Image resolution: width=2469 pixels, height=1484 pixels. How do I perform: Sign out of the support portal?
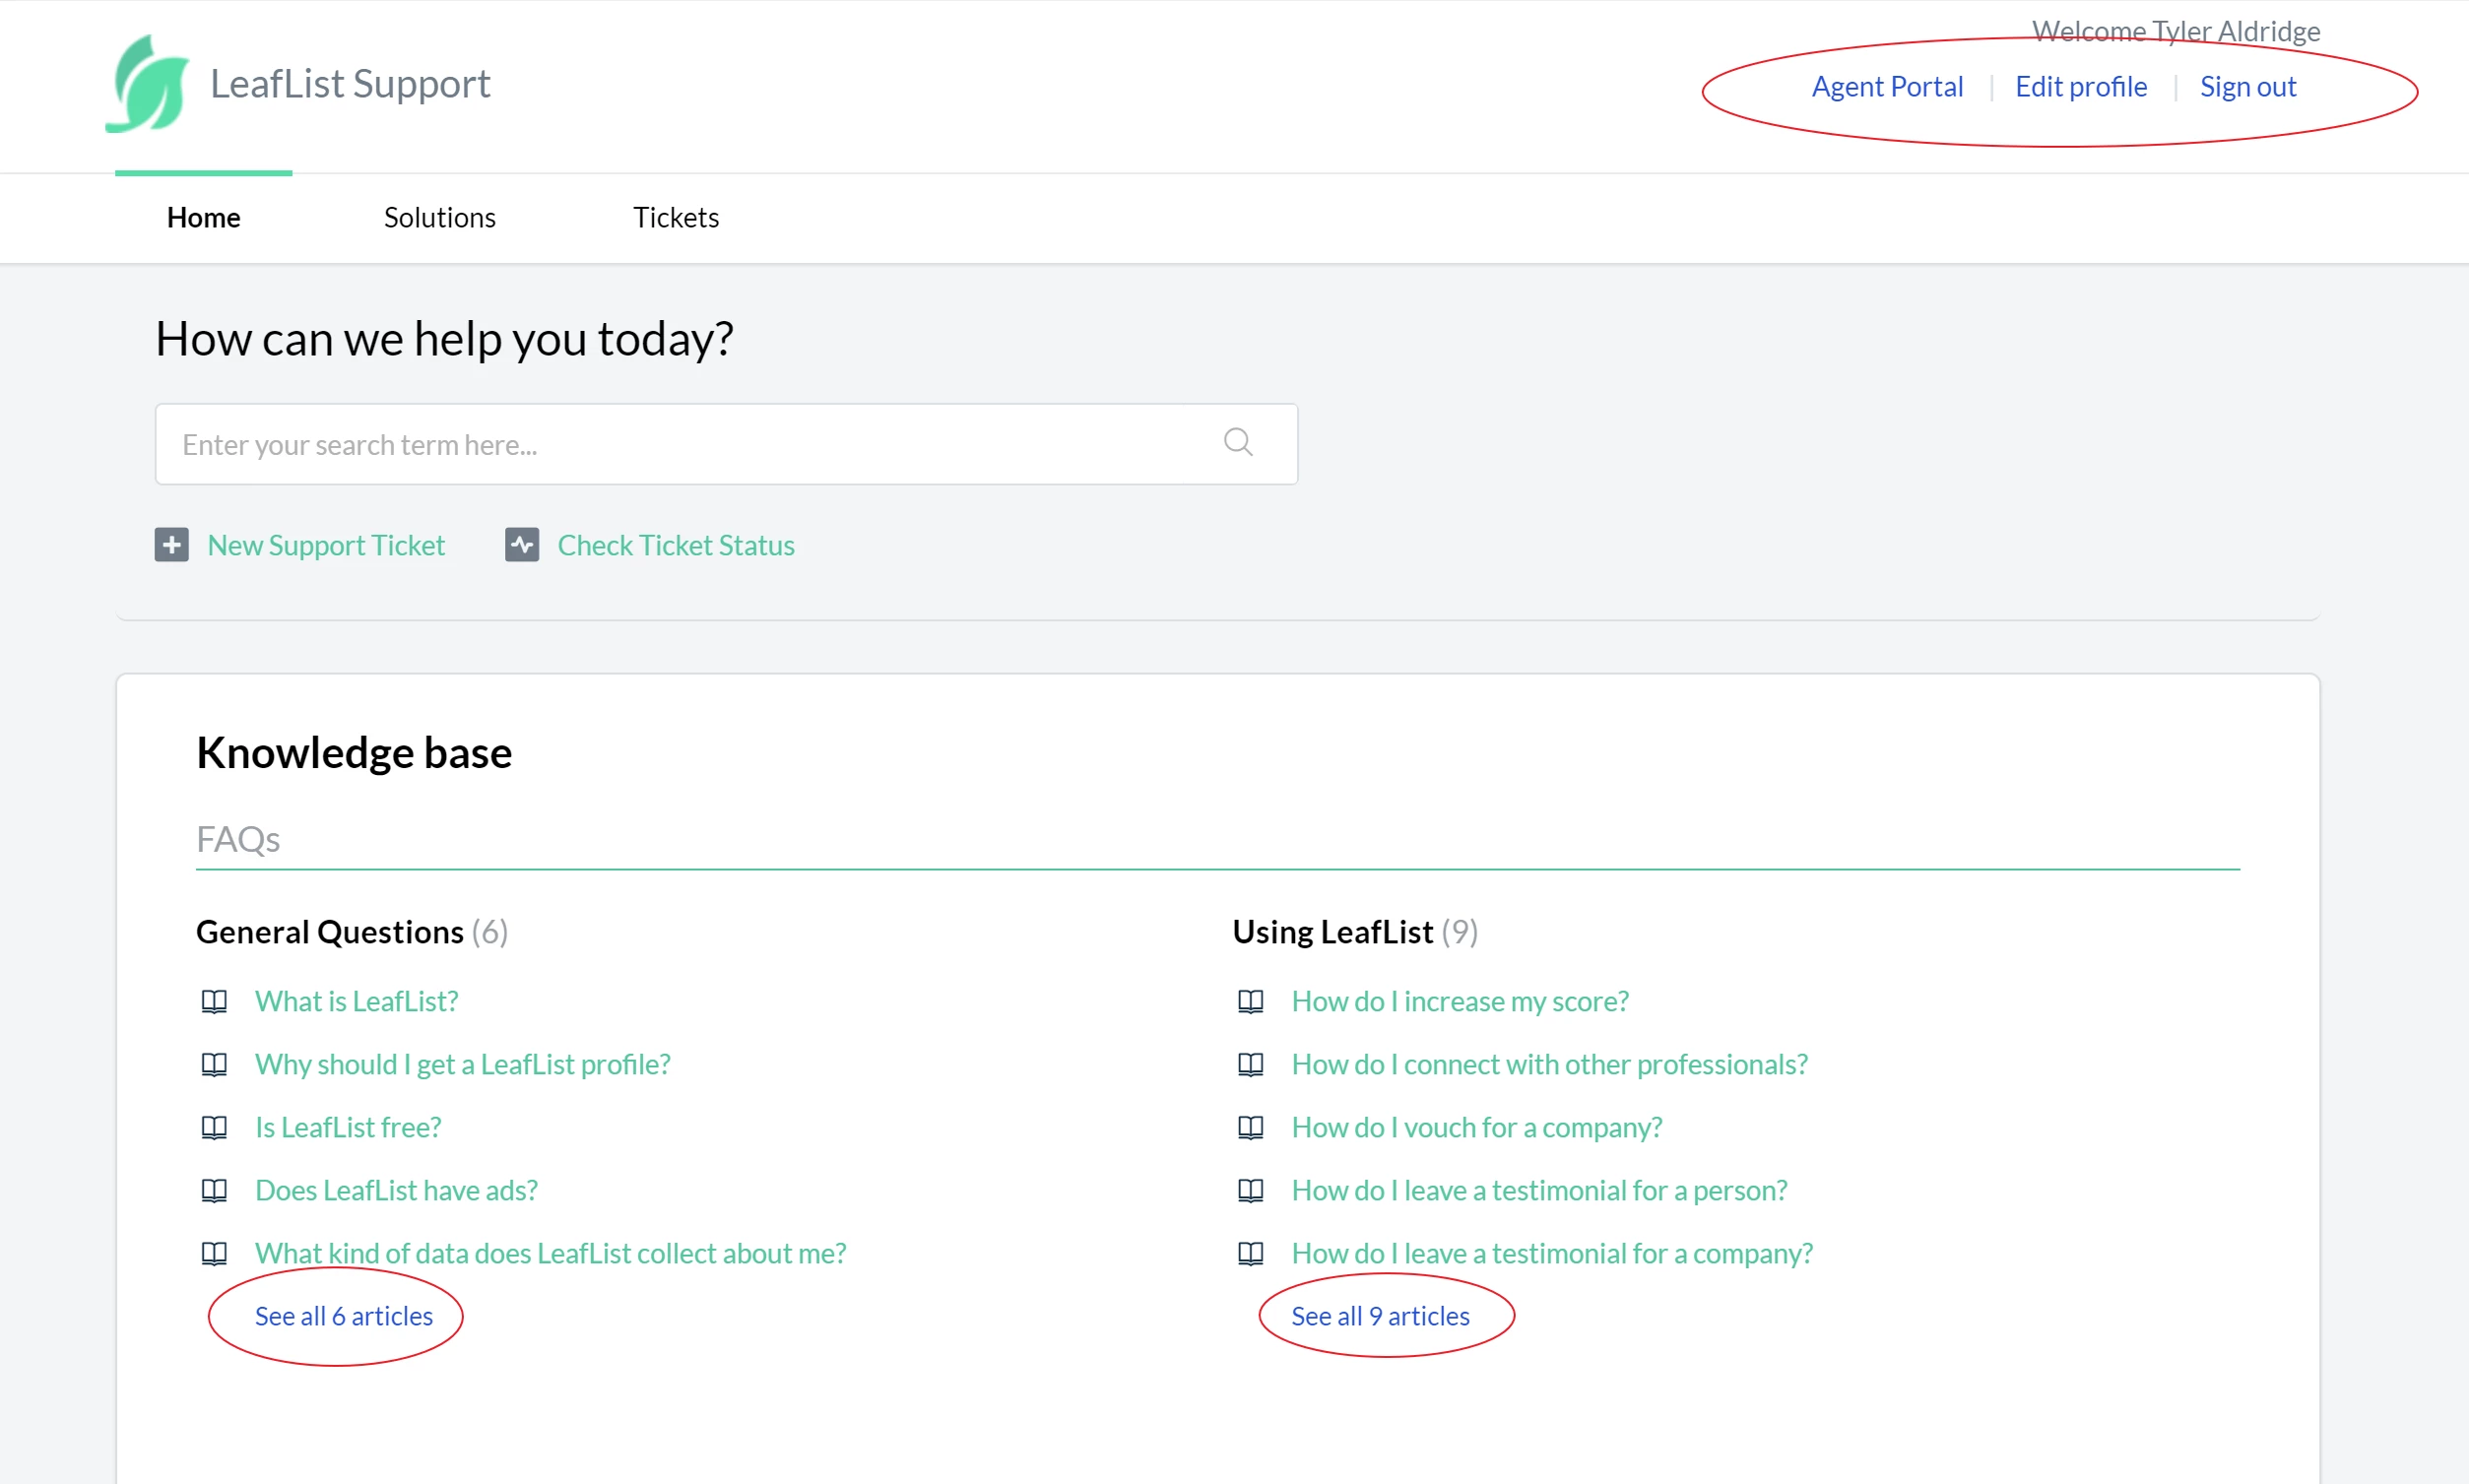[2248, 87]
